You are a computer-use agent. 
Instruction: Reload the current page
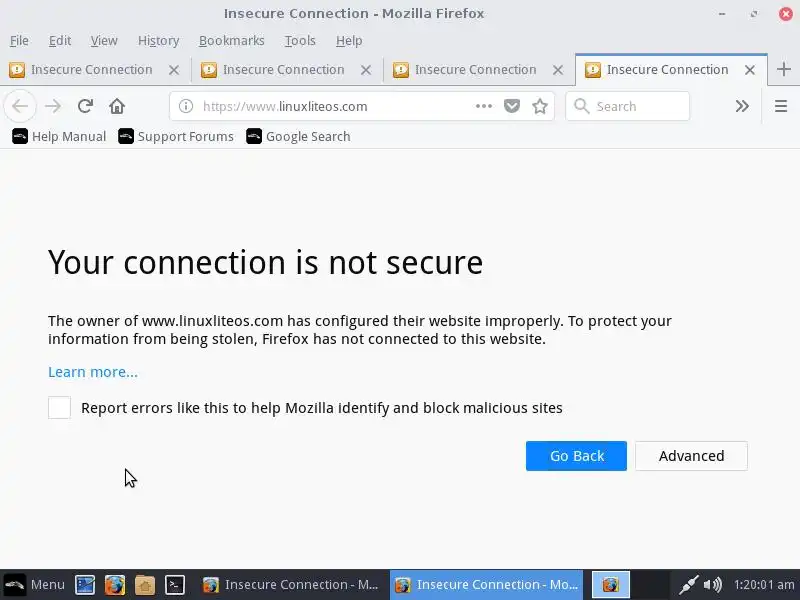85,106
